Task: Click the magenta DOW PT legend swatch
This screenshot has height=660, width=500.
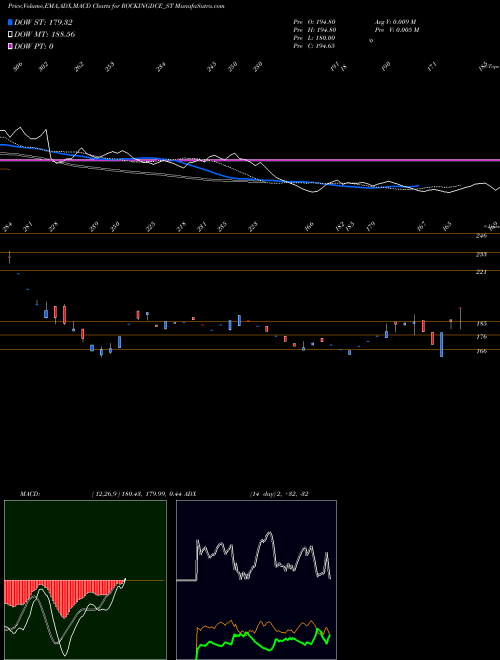Action: tap(10, 46)
